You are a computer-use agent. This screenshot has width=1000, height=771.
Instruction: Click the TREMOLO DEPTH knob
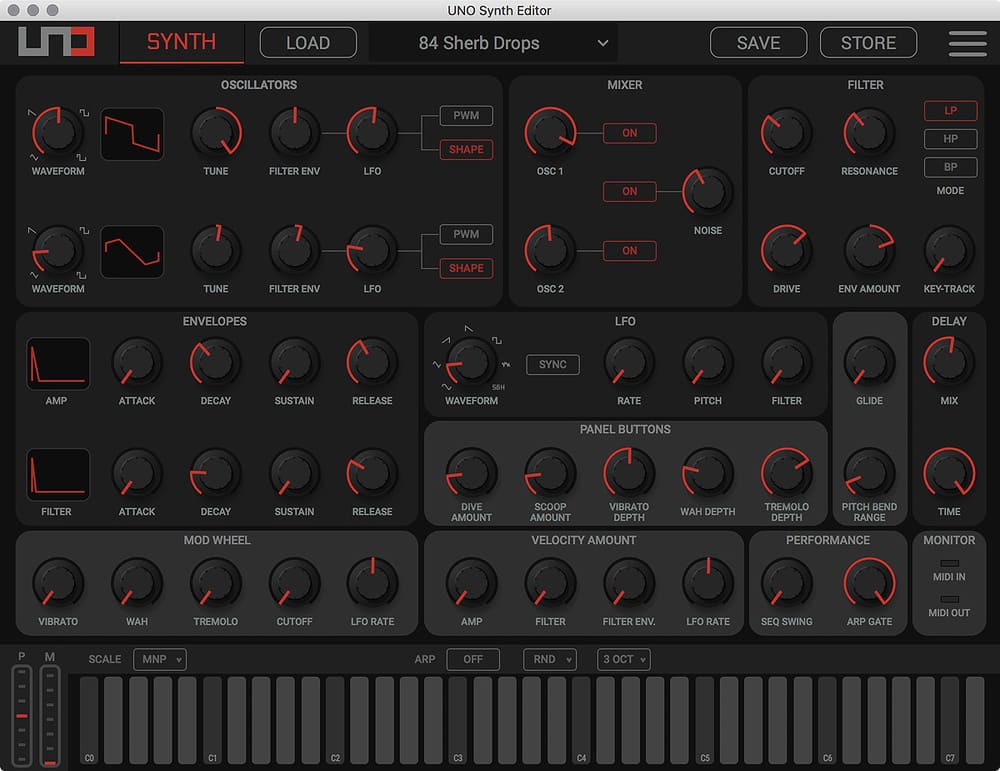coord(786,473)
